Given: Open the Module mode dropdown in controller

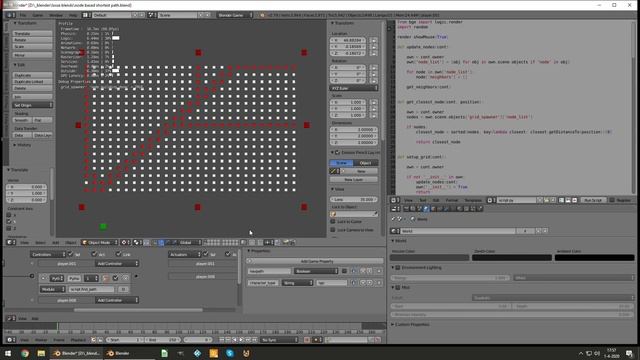Looking at the screenshot, I should click(53, 289).
